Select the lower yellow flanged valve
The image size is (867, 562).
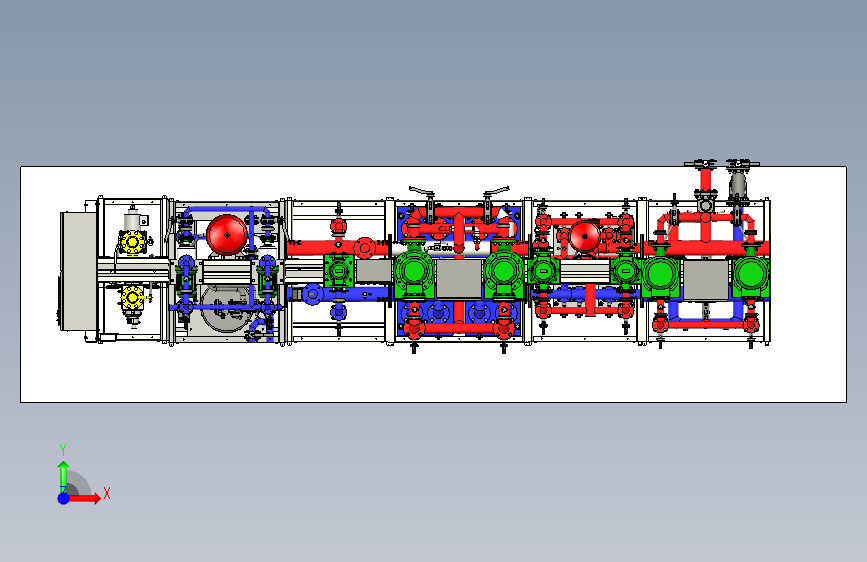(132, 298)
